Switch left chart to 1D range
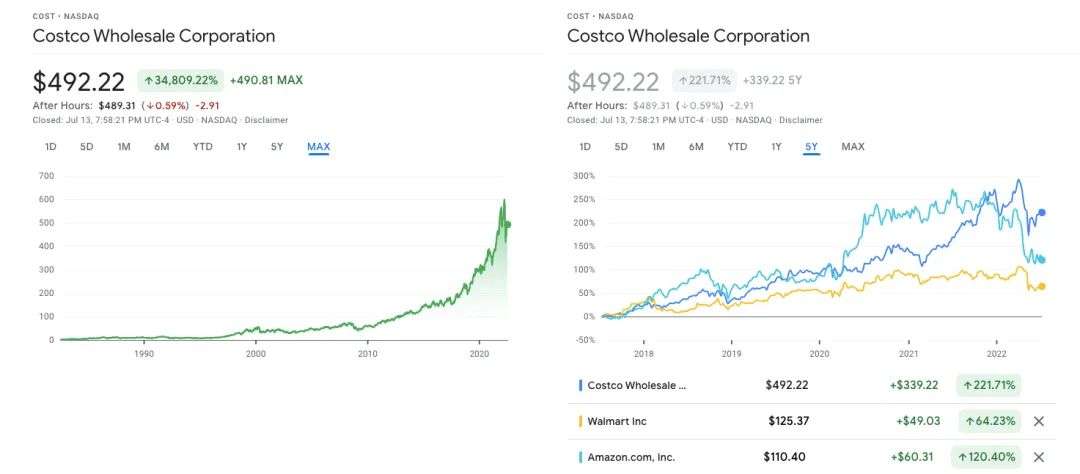The image size is (1080, 474). [51, 147]
